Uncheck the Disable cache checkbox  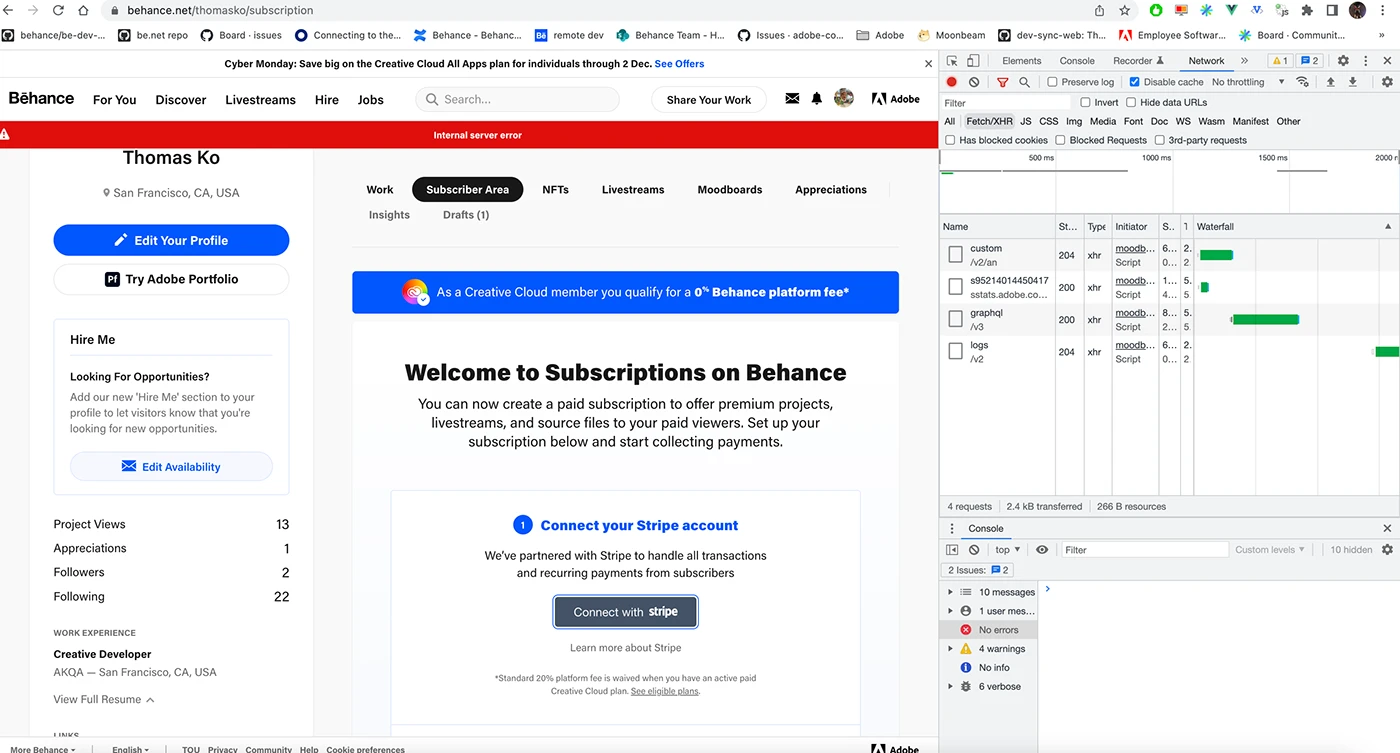coord(1134,82)
